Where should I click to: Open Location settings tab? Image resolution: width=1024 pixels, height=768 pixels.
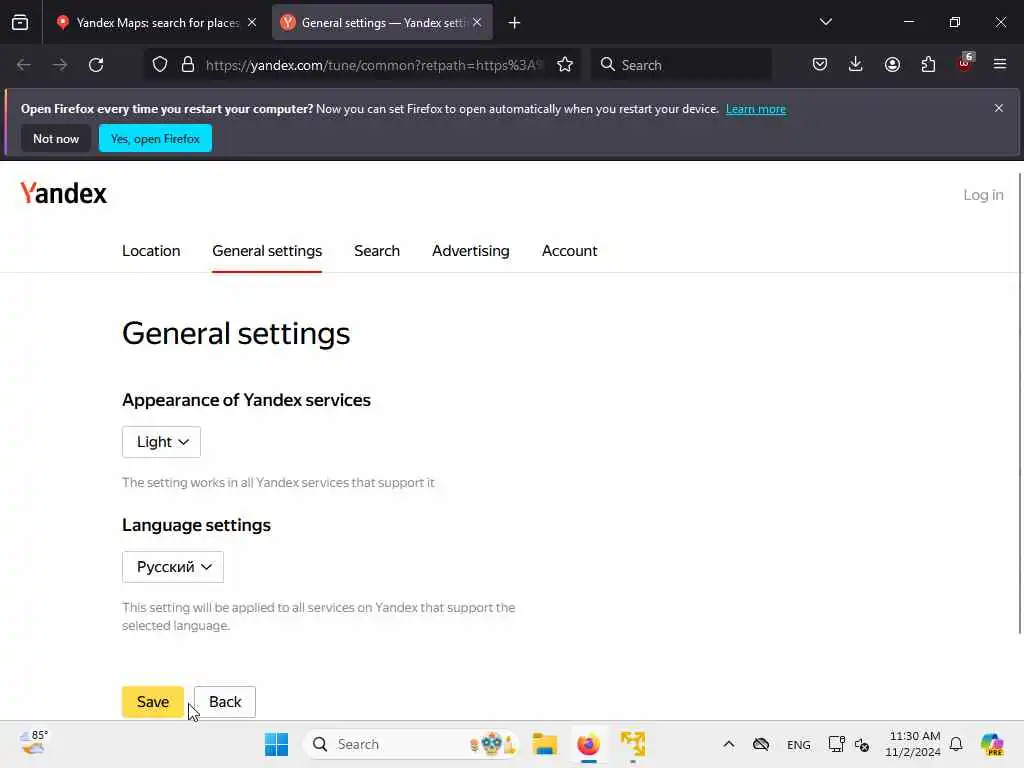[x=151, y=251]
